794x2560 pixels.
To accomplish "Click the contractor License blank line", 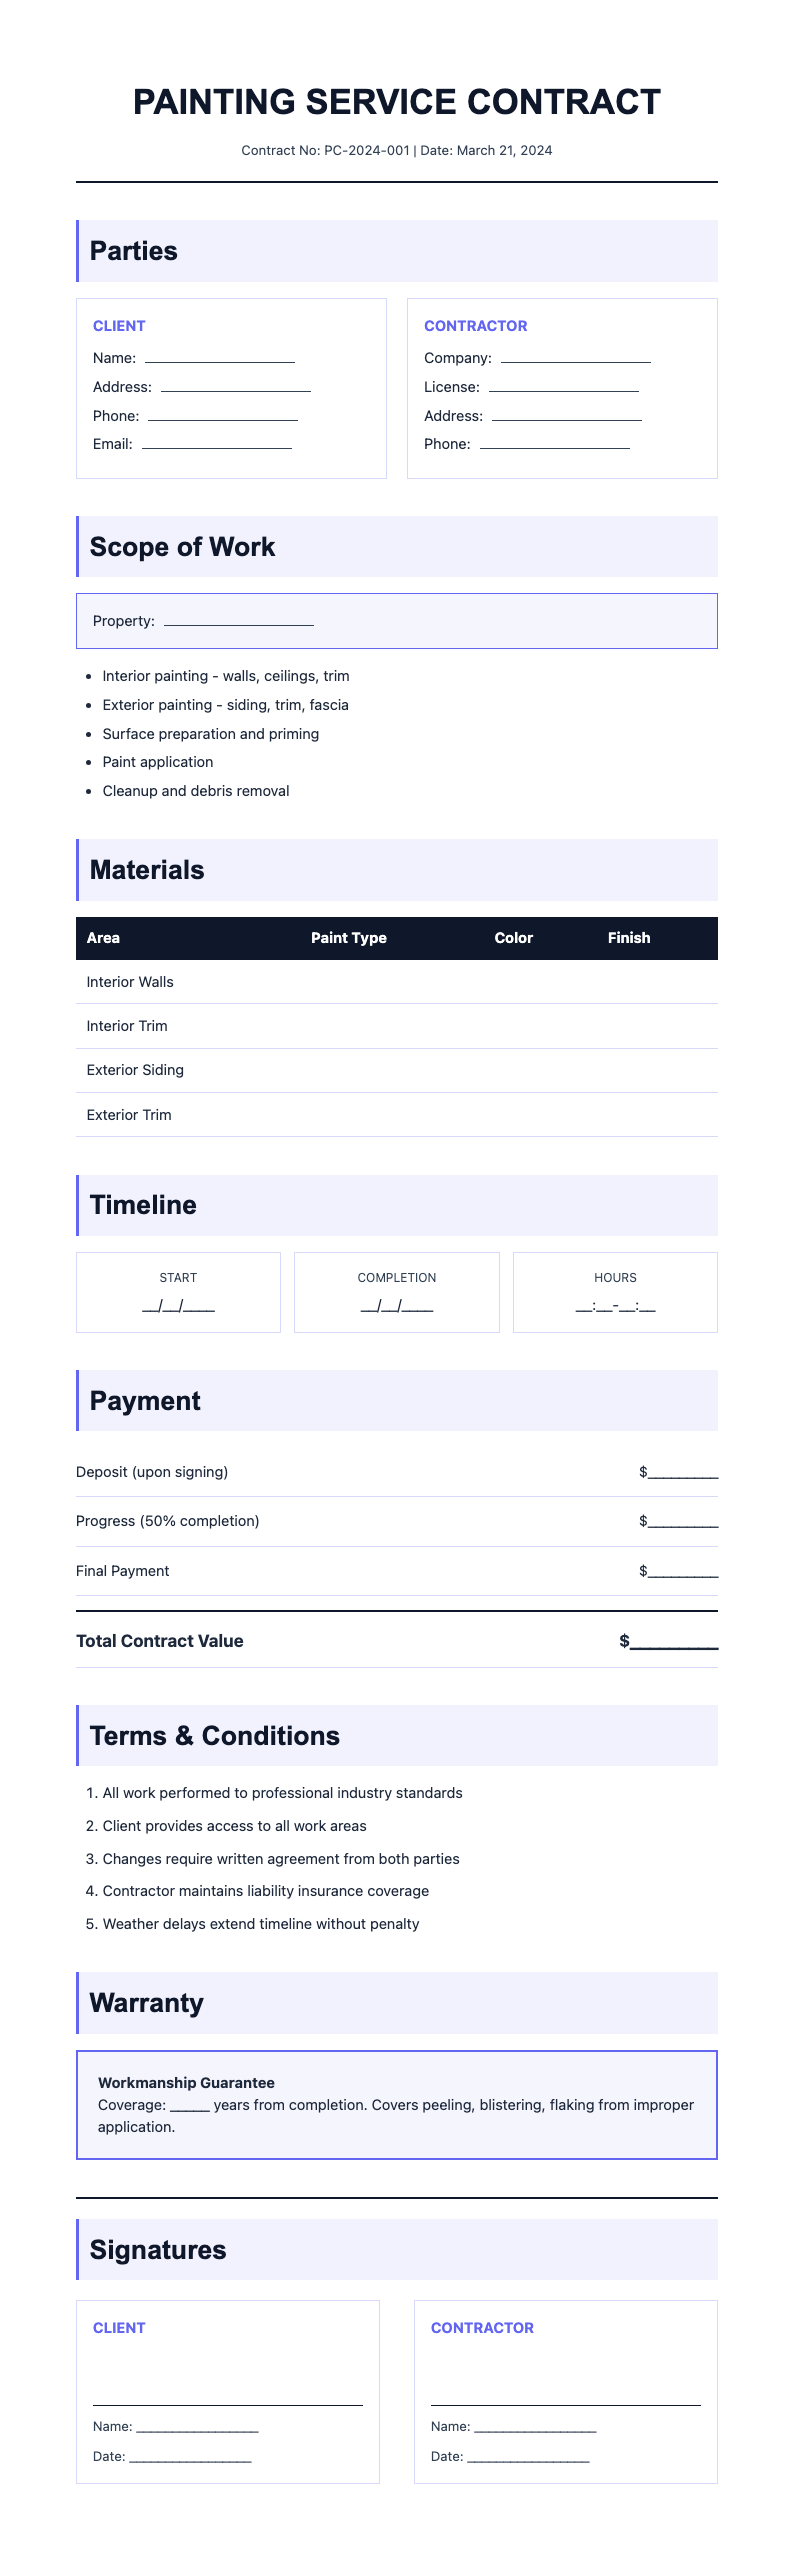I will click(564, 387).
